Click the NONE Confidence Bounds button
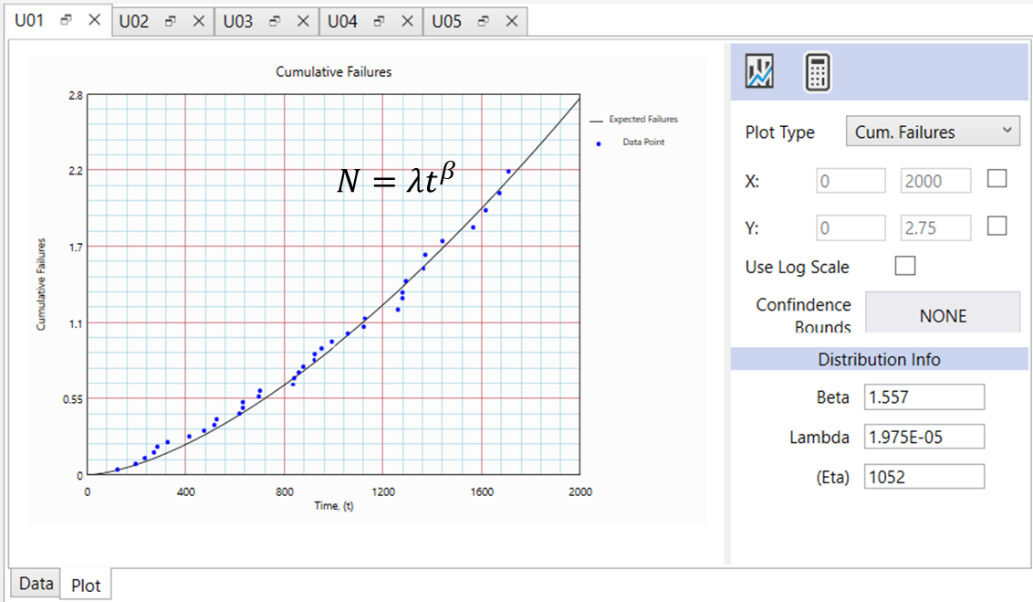The image size is (1033, 602). coord(941,313)
